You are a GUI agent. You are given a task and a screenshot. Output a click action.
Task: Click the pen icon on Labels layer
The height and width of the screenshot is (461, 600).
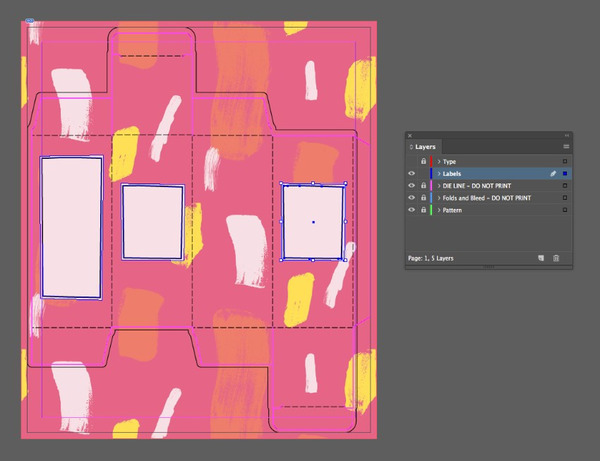[552, 173]
